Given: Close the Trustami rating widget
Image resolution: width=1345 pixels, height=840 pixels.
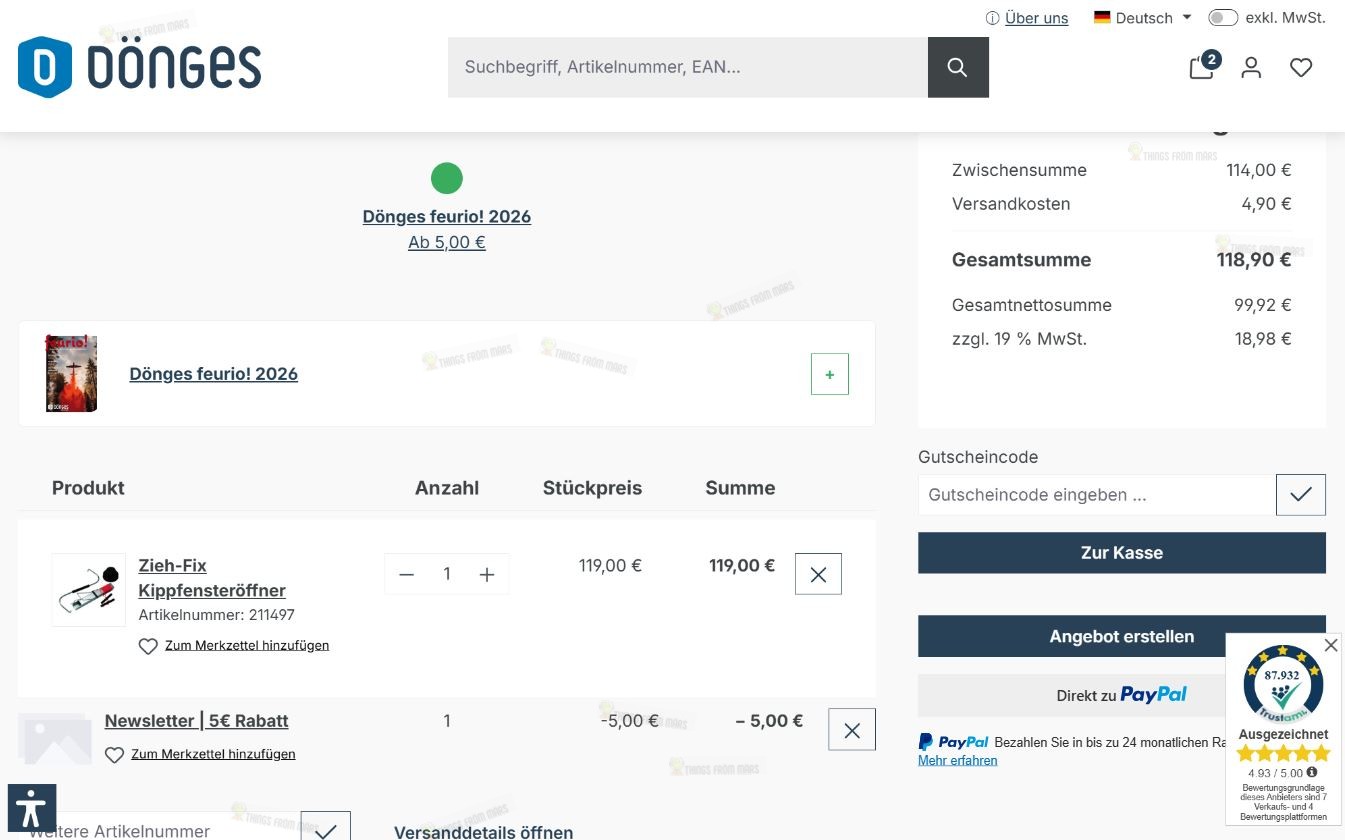Looking at the screenshot, I should click(x=1331, y=645).
